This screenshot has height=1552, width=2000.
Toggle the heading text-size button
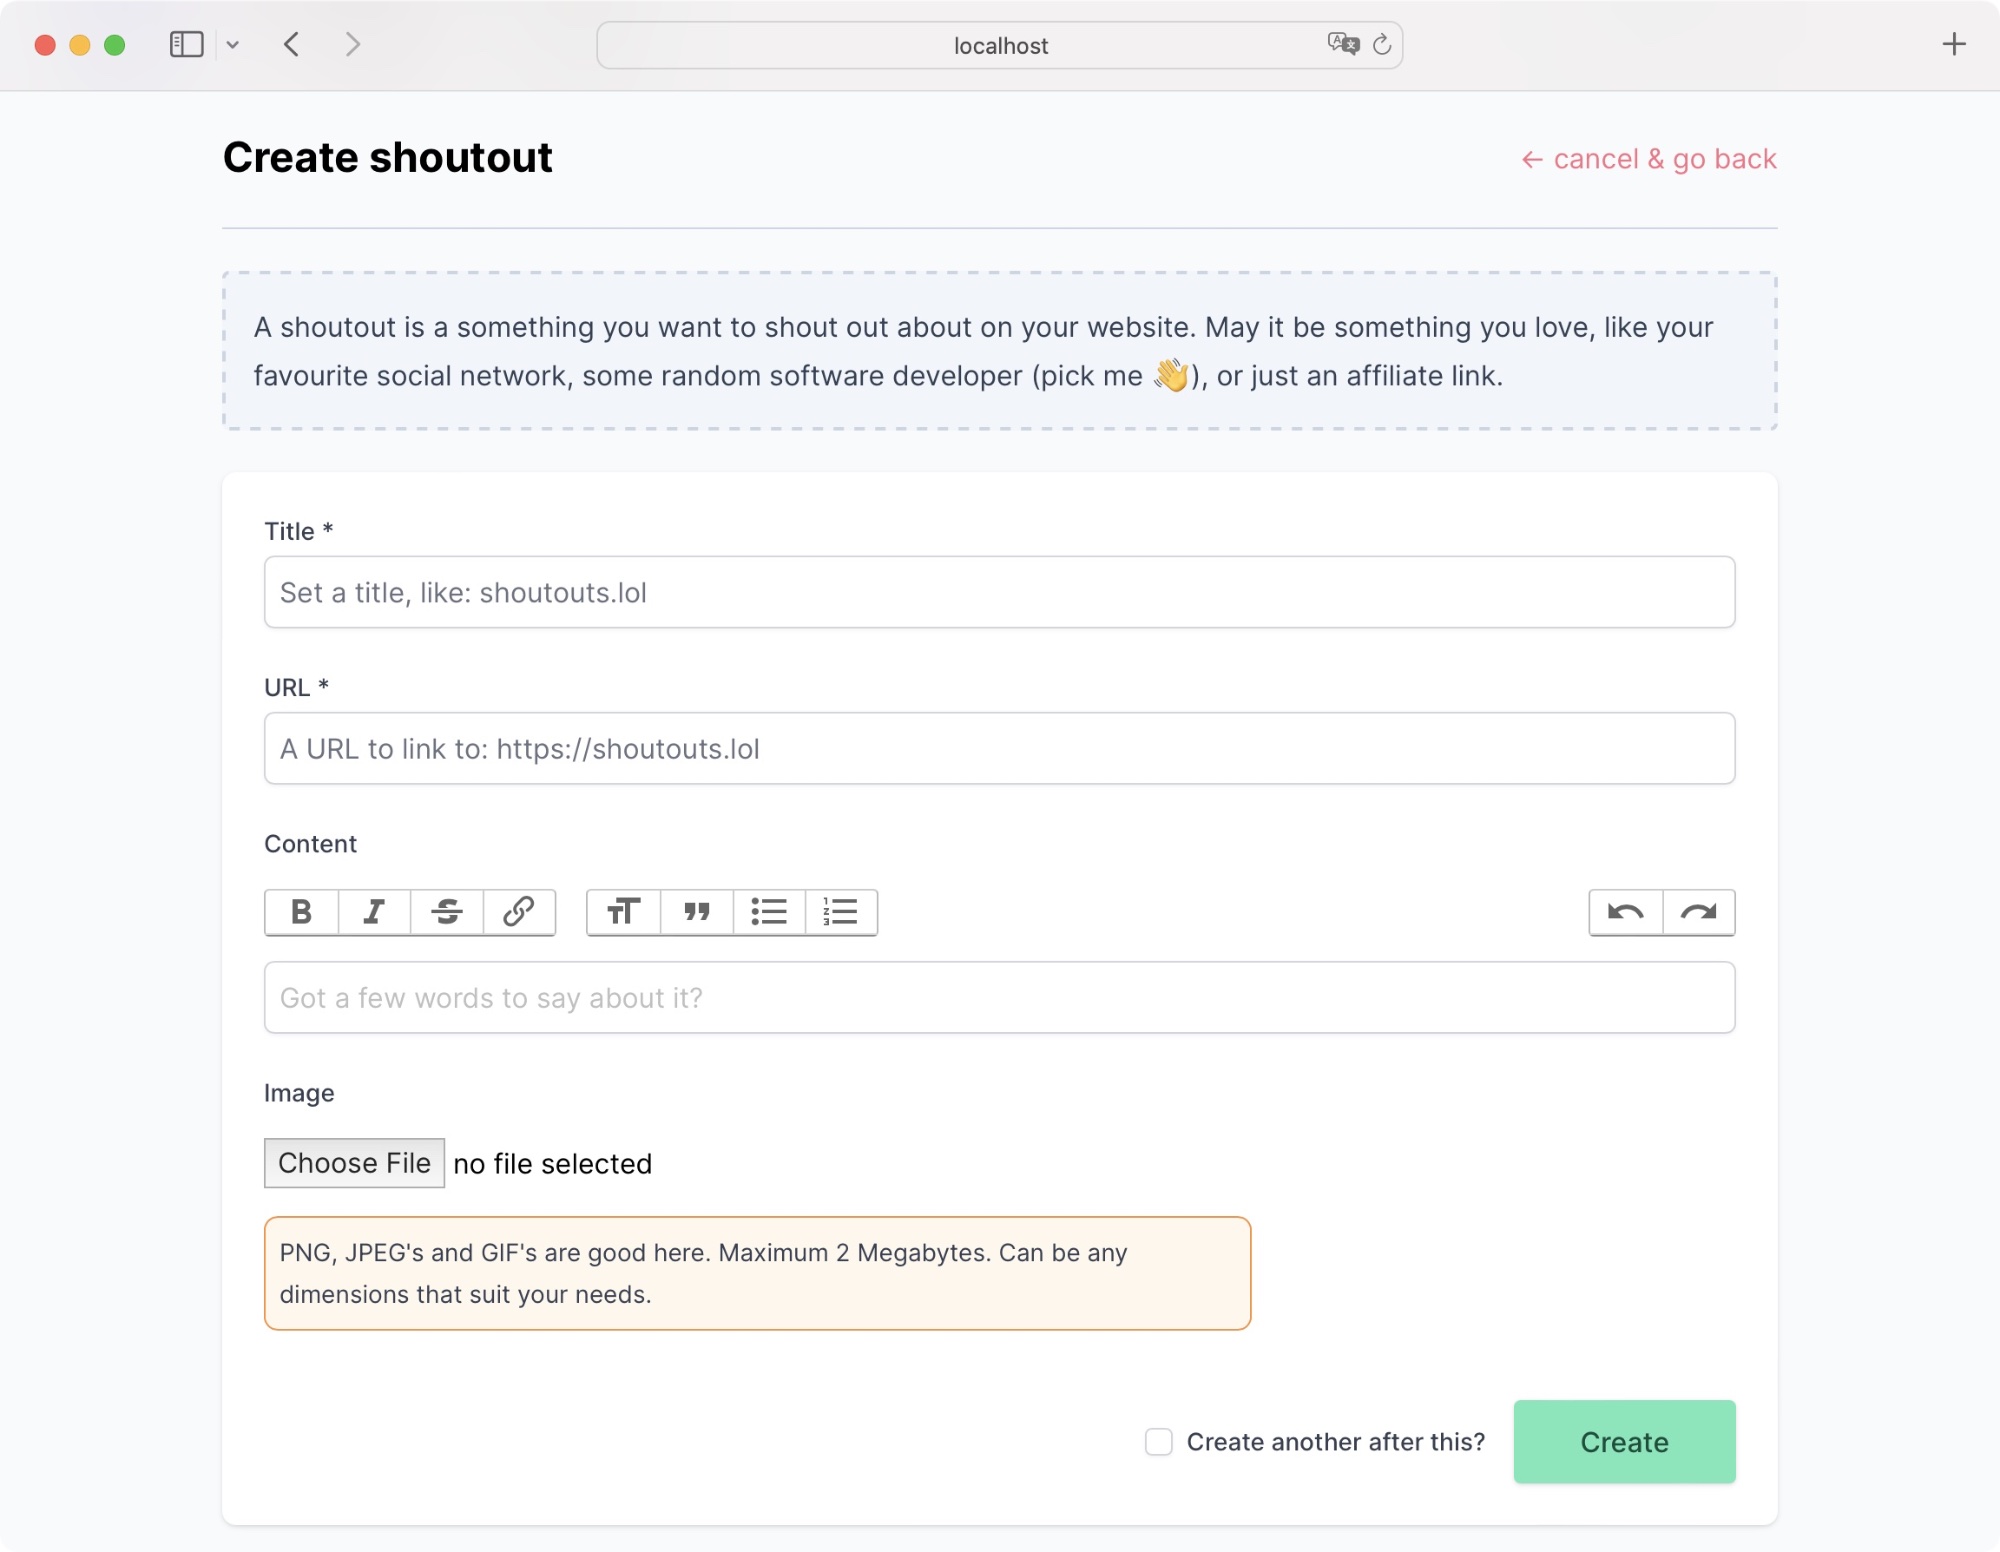pos(624,912)
